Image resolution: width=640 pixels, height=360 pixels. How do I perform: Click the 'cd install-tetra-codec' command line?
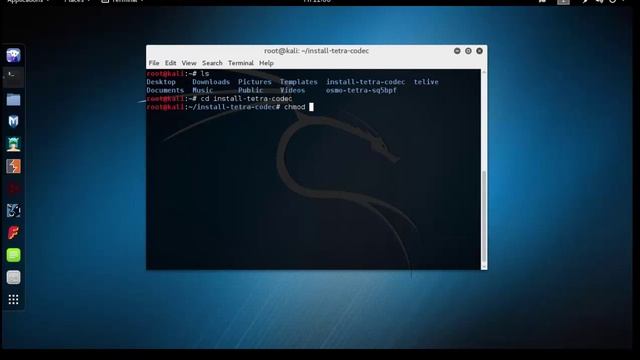(x=246, y=98)
